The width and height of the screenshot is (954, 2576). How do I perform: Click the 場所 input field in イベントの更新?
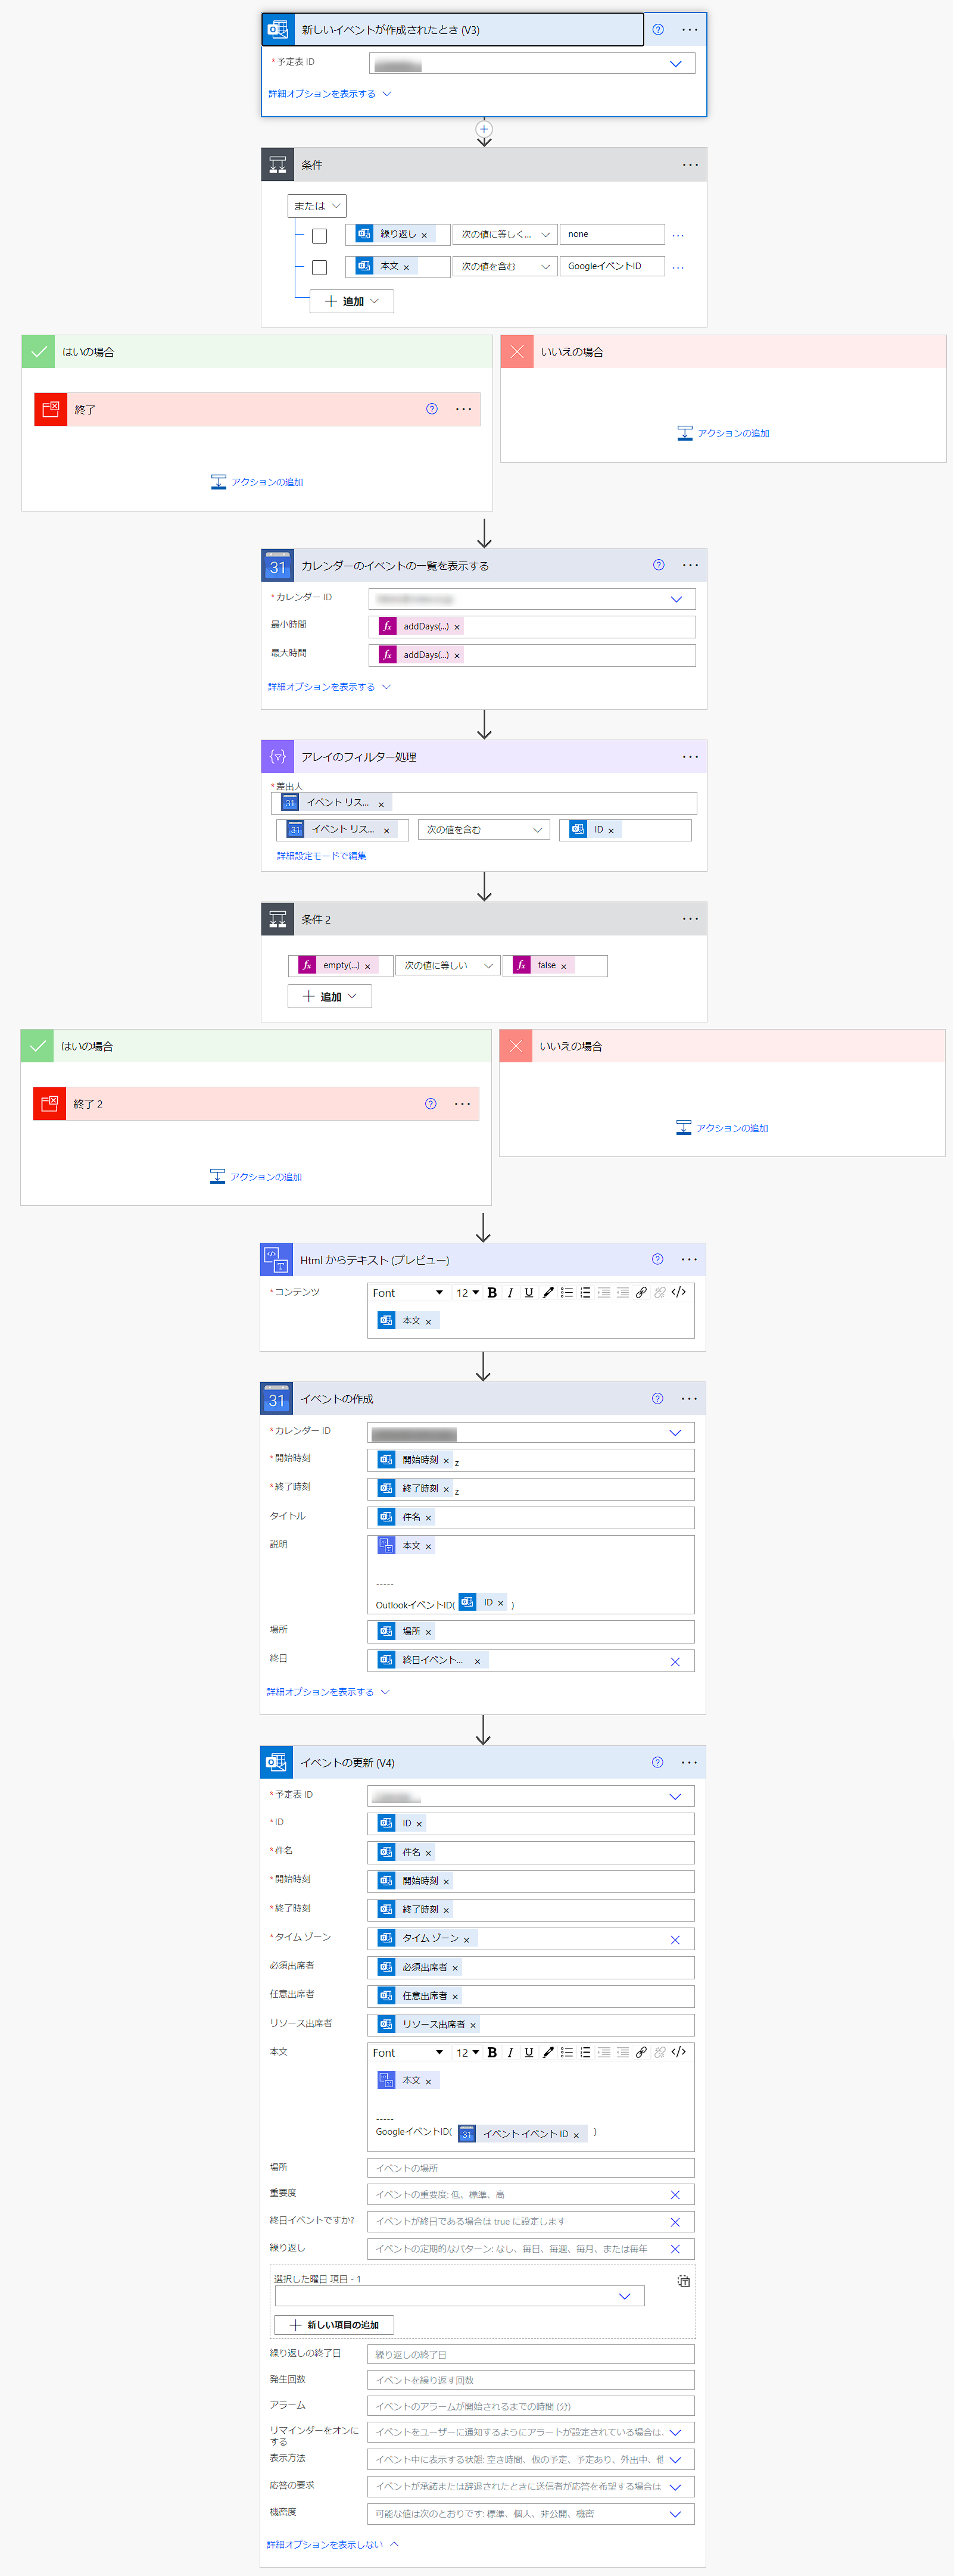click(x=531, y=2168)
